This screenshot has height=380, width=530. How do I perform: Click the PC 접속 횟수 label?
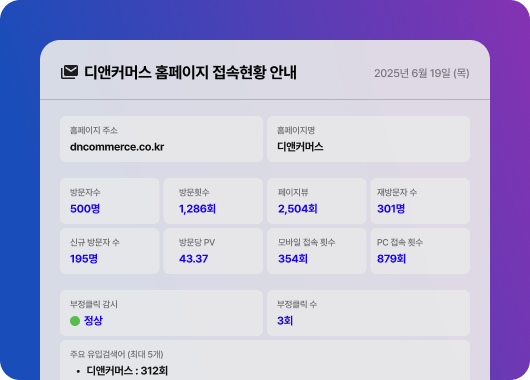pos(400,242)
